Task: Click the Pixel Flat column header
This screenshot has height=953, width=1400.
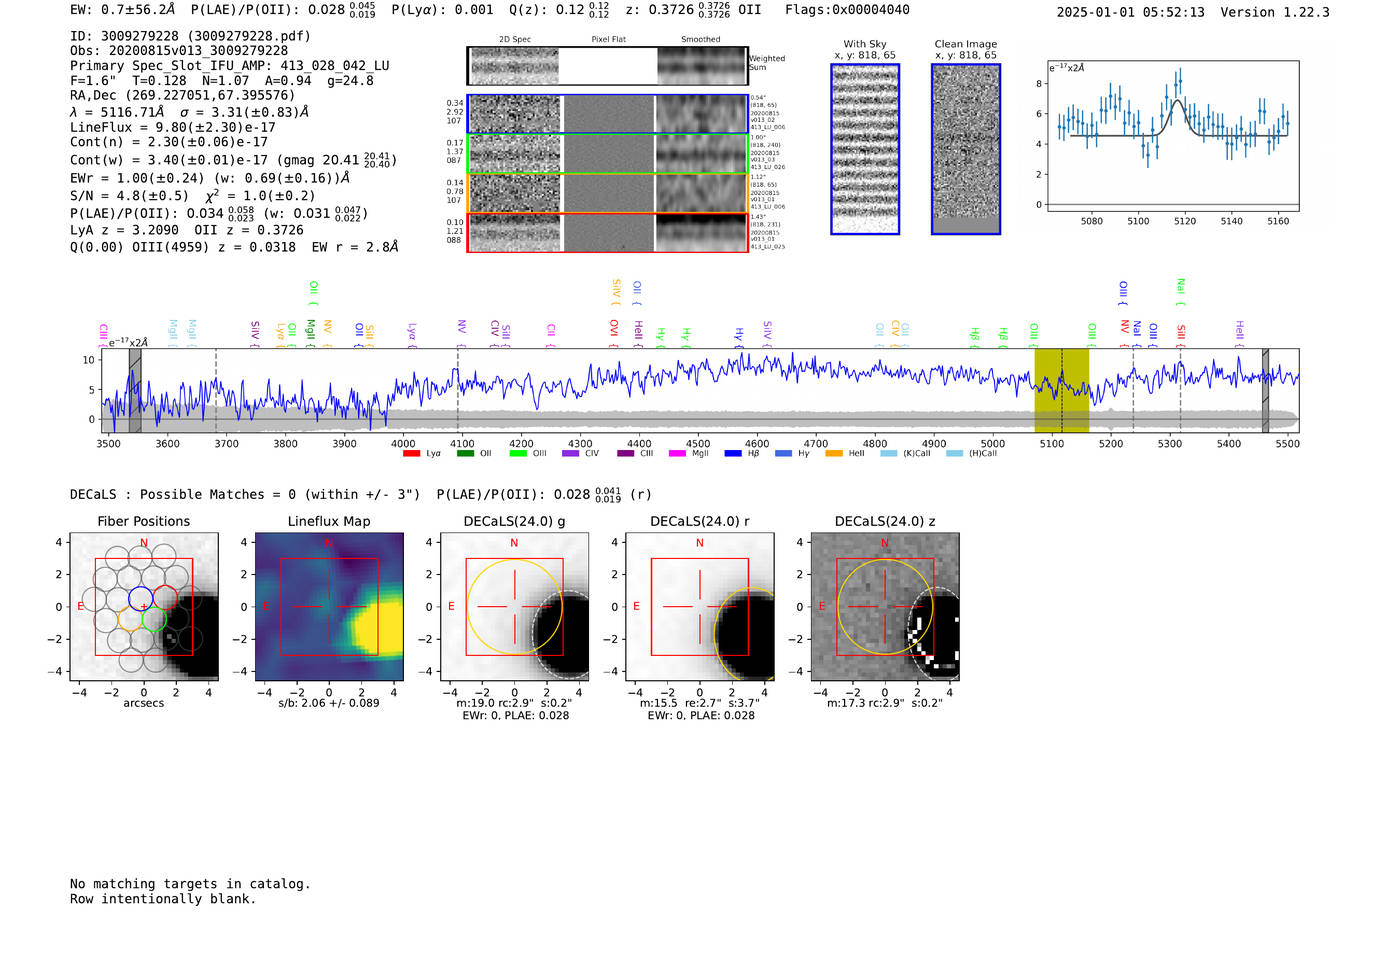Action: pos(608,40)
